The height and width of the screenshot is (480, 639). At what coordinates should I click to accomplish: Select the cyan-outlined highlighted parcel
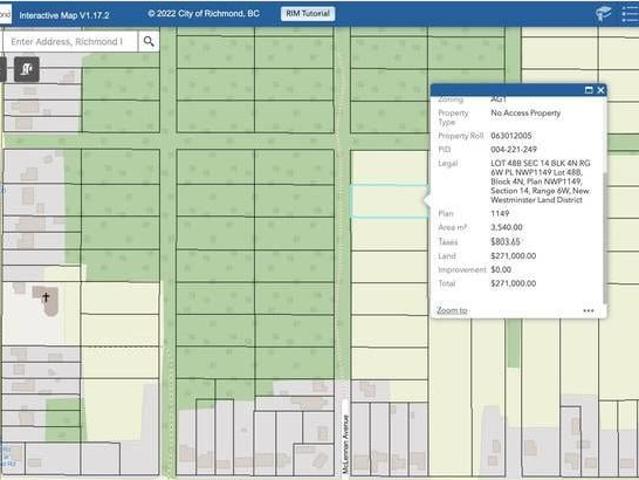[x=388, y=201]
